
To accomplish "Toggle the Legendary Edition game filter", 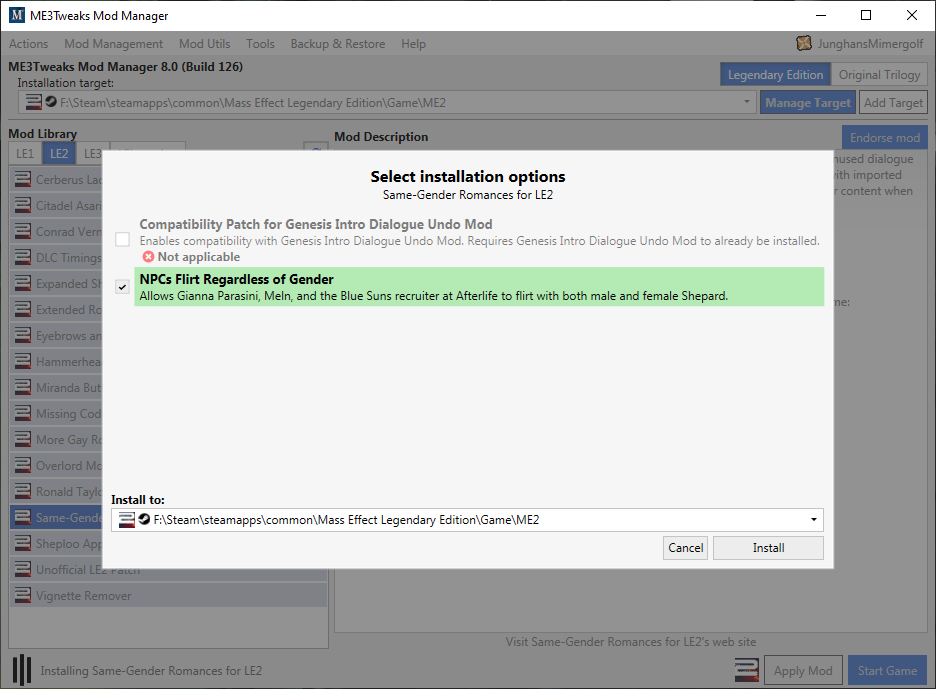I will coord(775,75).
